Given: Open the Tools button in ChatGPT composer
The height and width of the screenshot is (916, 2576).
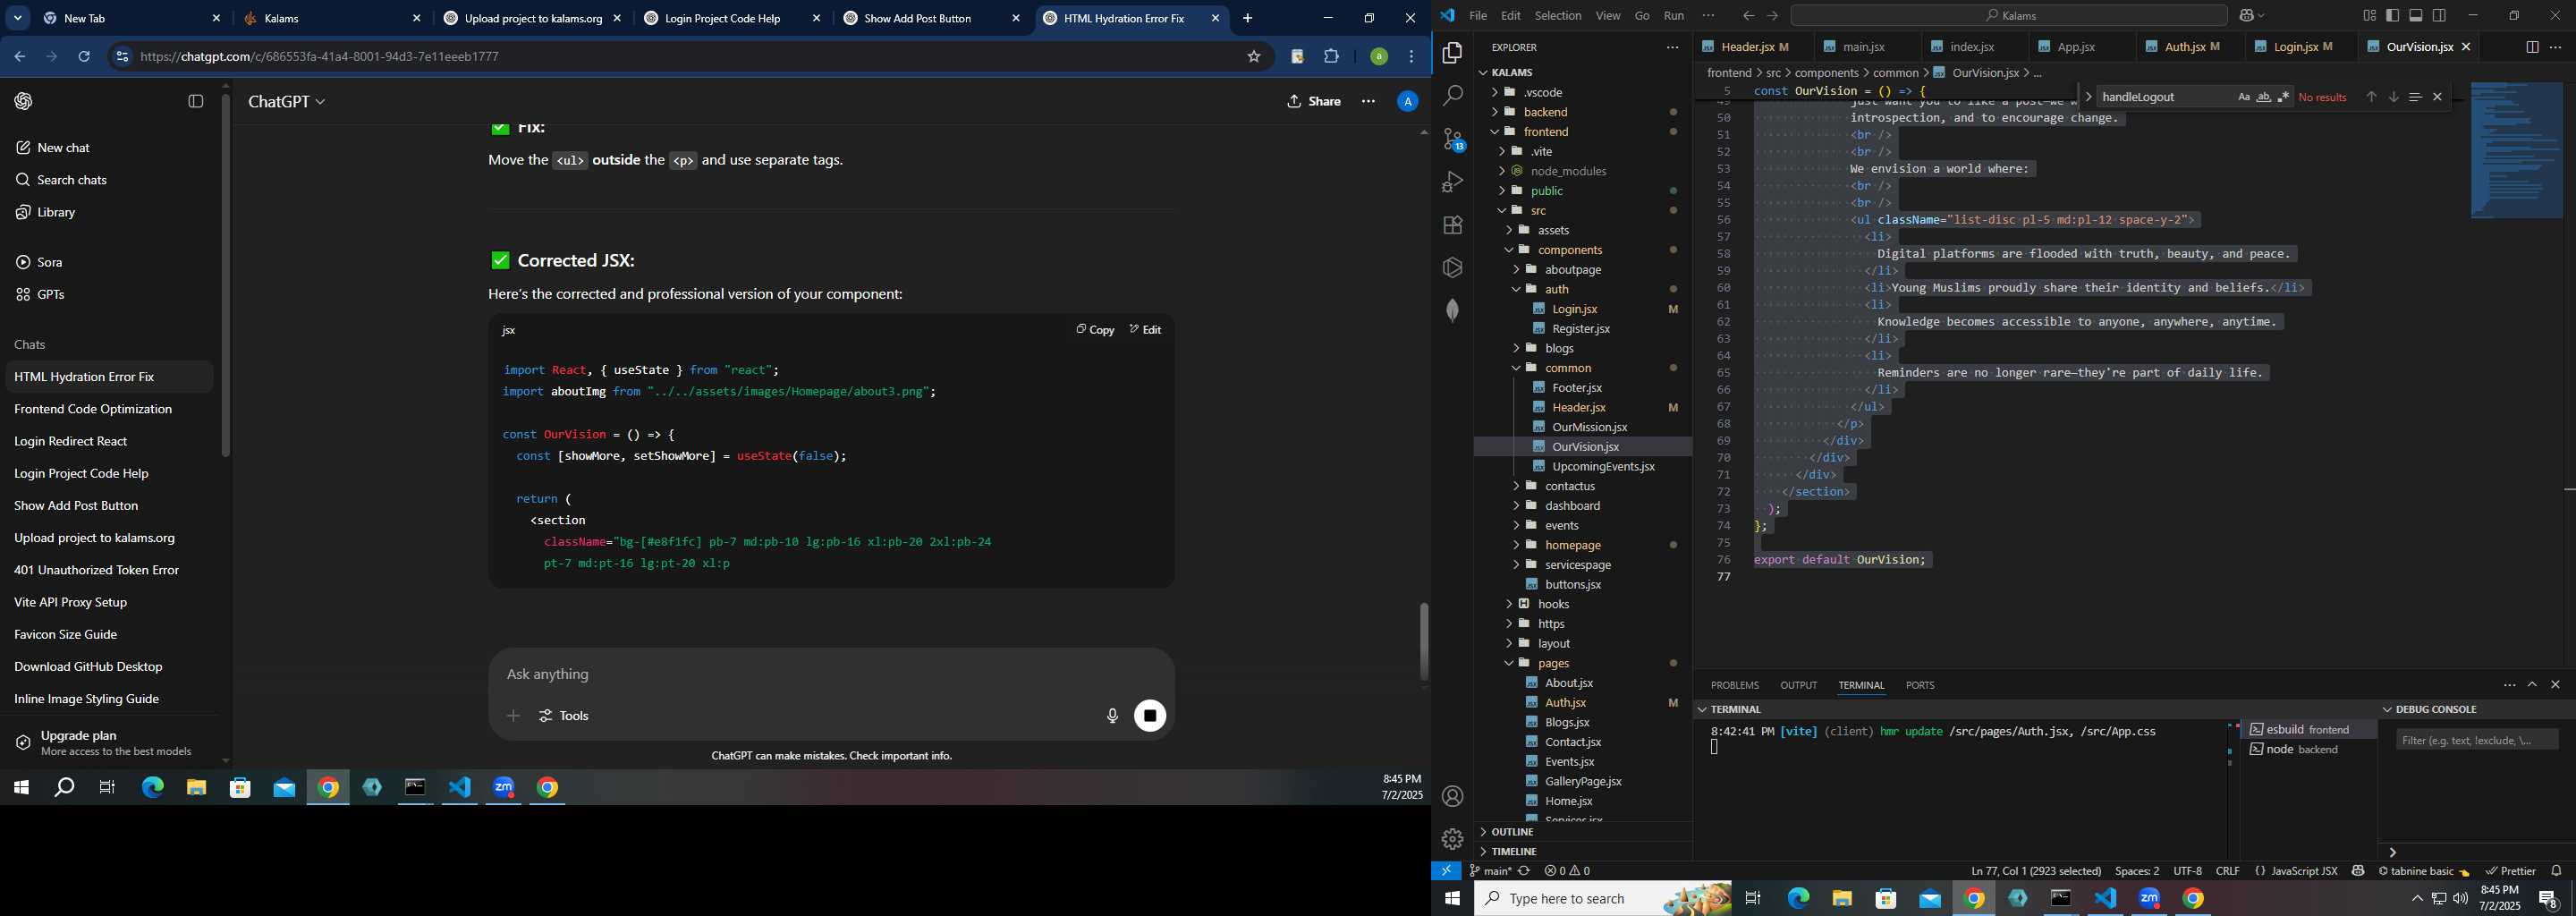Looking at the screenshot, I should click(564, 716).
